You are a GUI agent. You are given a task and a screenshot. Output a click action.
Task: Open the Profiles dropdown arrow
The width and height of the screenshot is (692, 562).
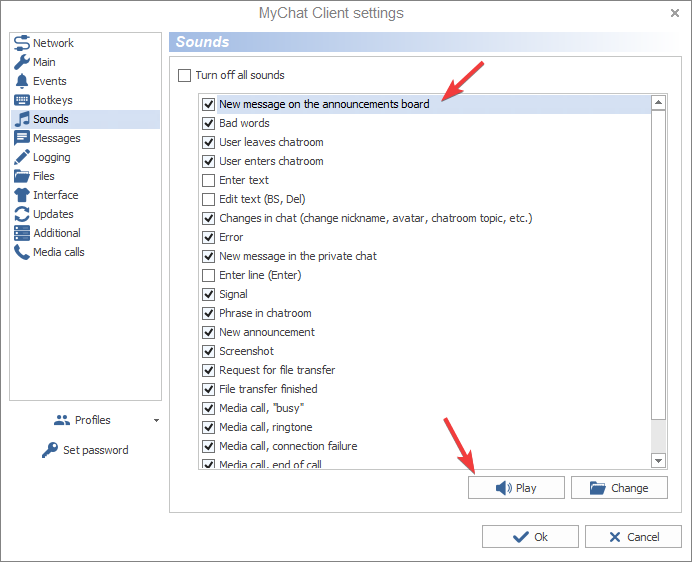(156, 421)
